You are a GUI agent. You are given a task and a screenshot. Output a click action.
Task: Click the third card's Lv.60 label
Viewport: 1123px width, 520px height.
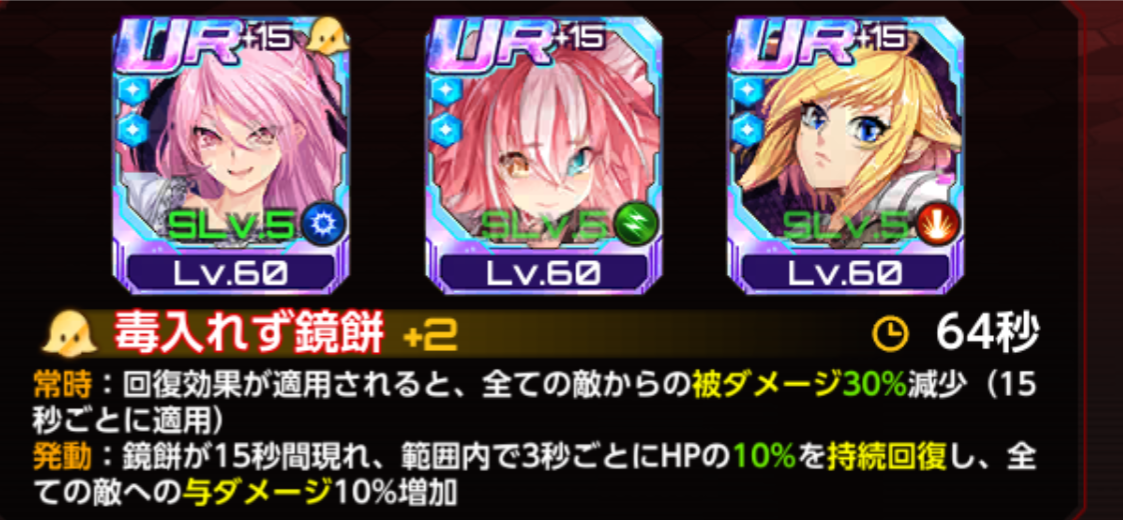point(845,272)
